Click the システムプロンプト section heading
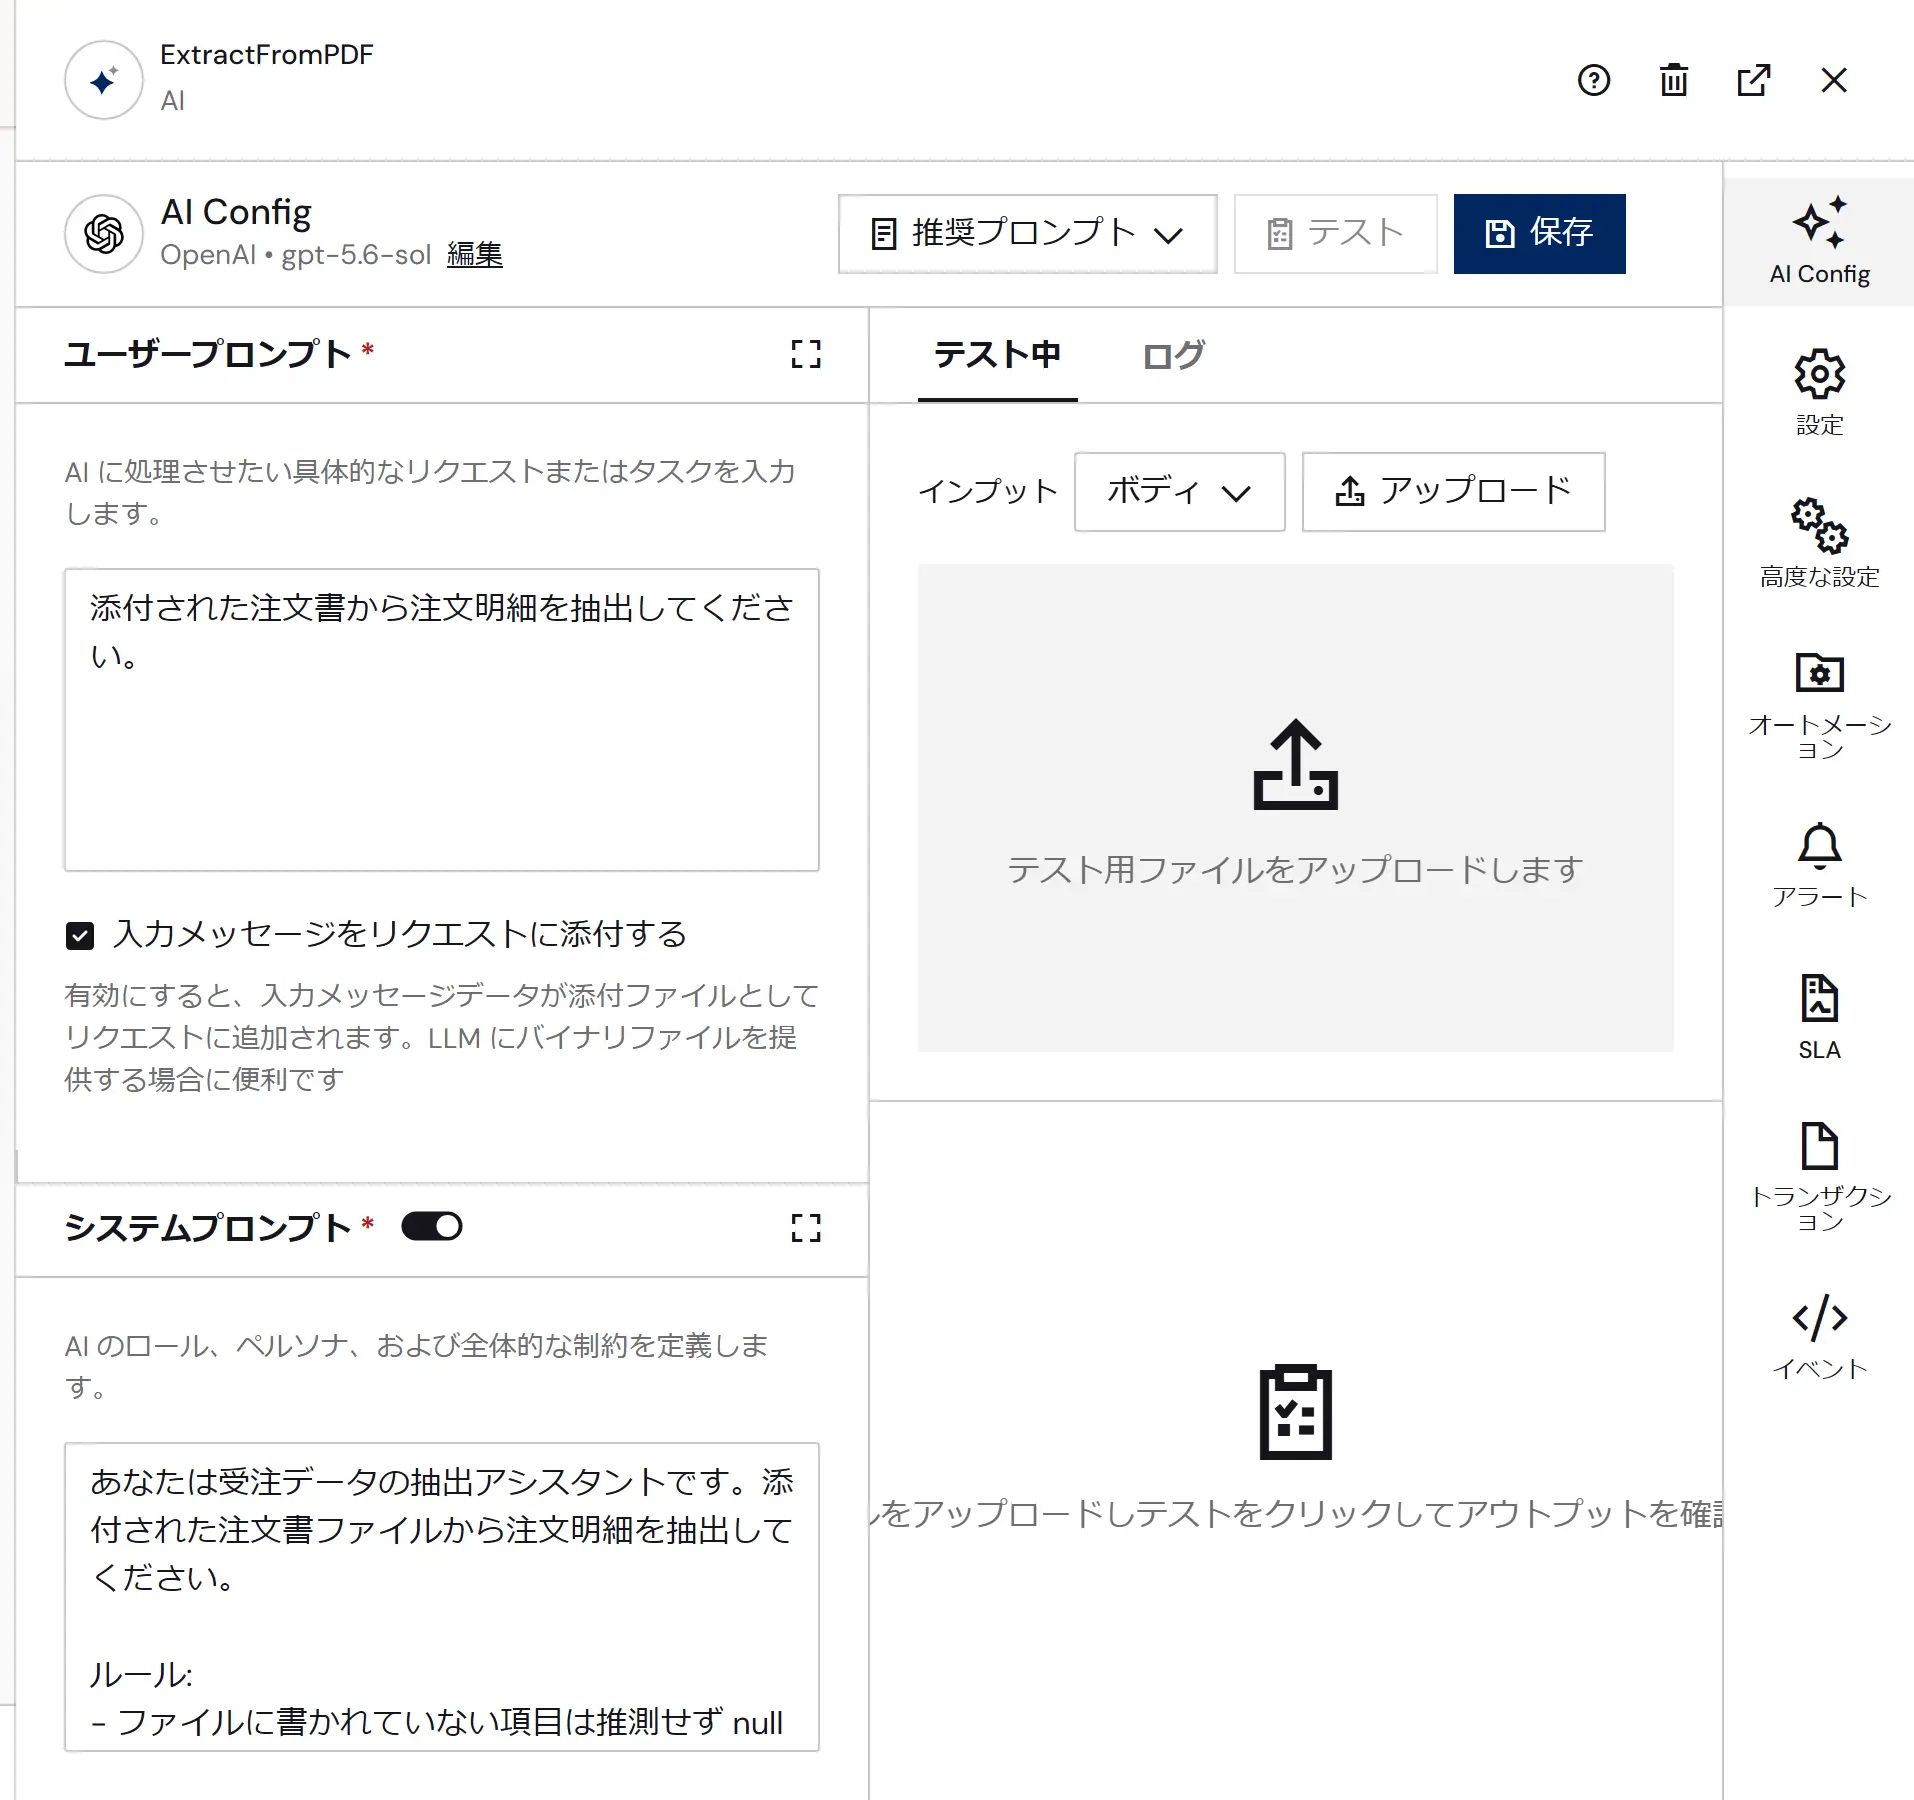This screenshot has height=1800, width=1914. click(x=208, y=1228)
